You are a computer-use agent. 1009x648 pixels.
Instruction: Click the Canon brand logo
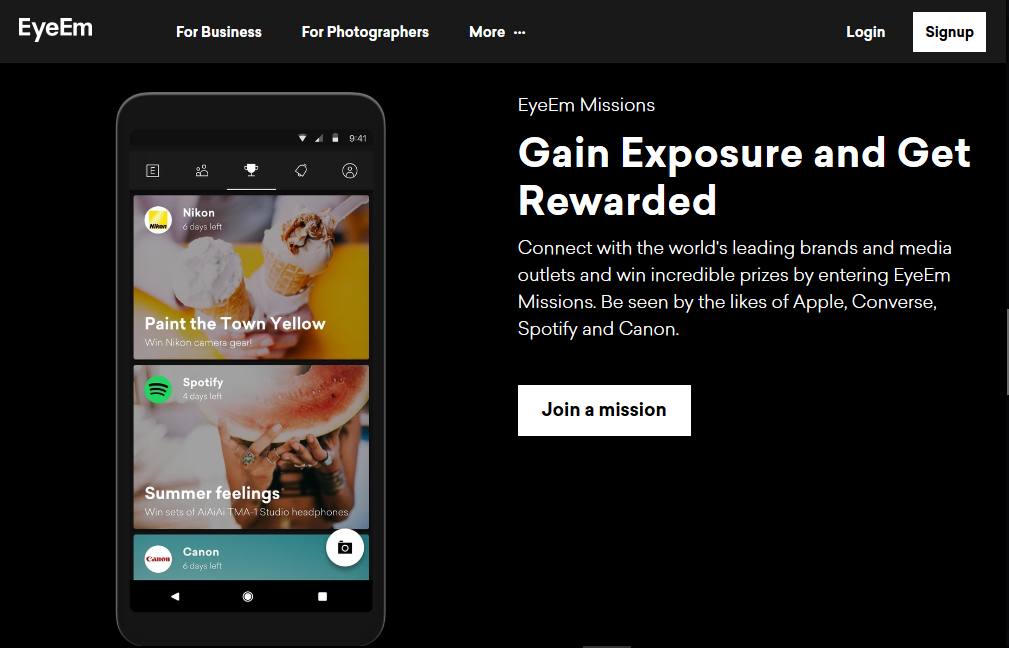pyautogui.click(x=158, y=559)
